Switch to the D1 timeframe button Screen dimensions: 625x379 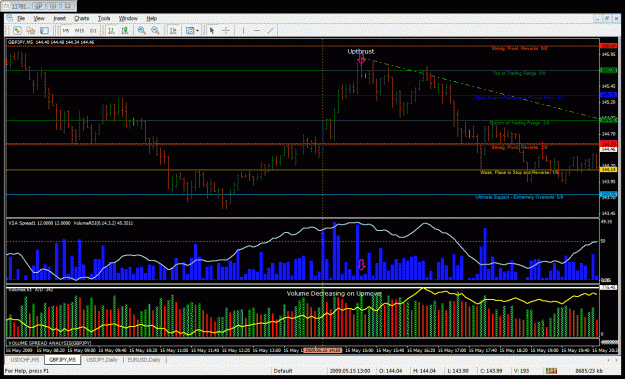pos(93,30)
